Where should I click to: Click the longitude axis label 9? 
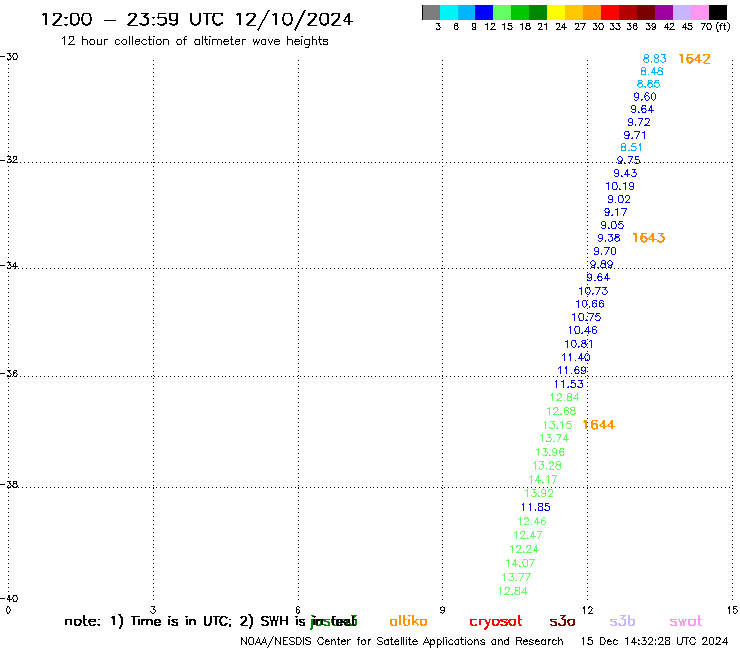[442, 610]
